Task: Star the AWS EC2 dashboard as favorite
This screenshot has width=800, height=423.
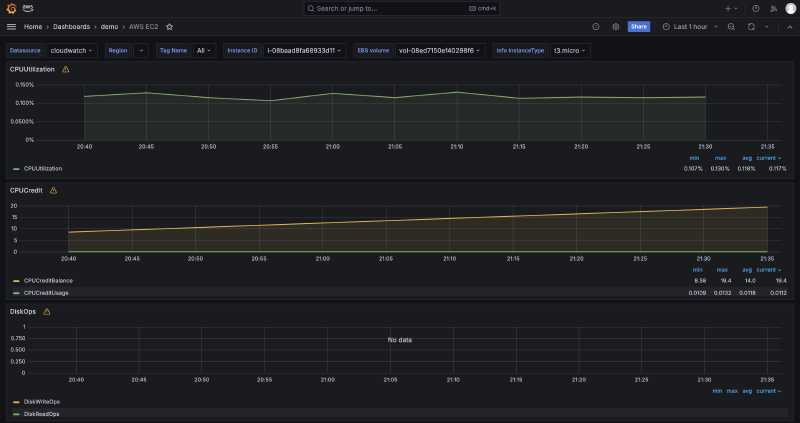Action: click(169, 27)
